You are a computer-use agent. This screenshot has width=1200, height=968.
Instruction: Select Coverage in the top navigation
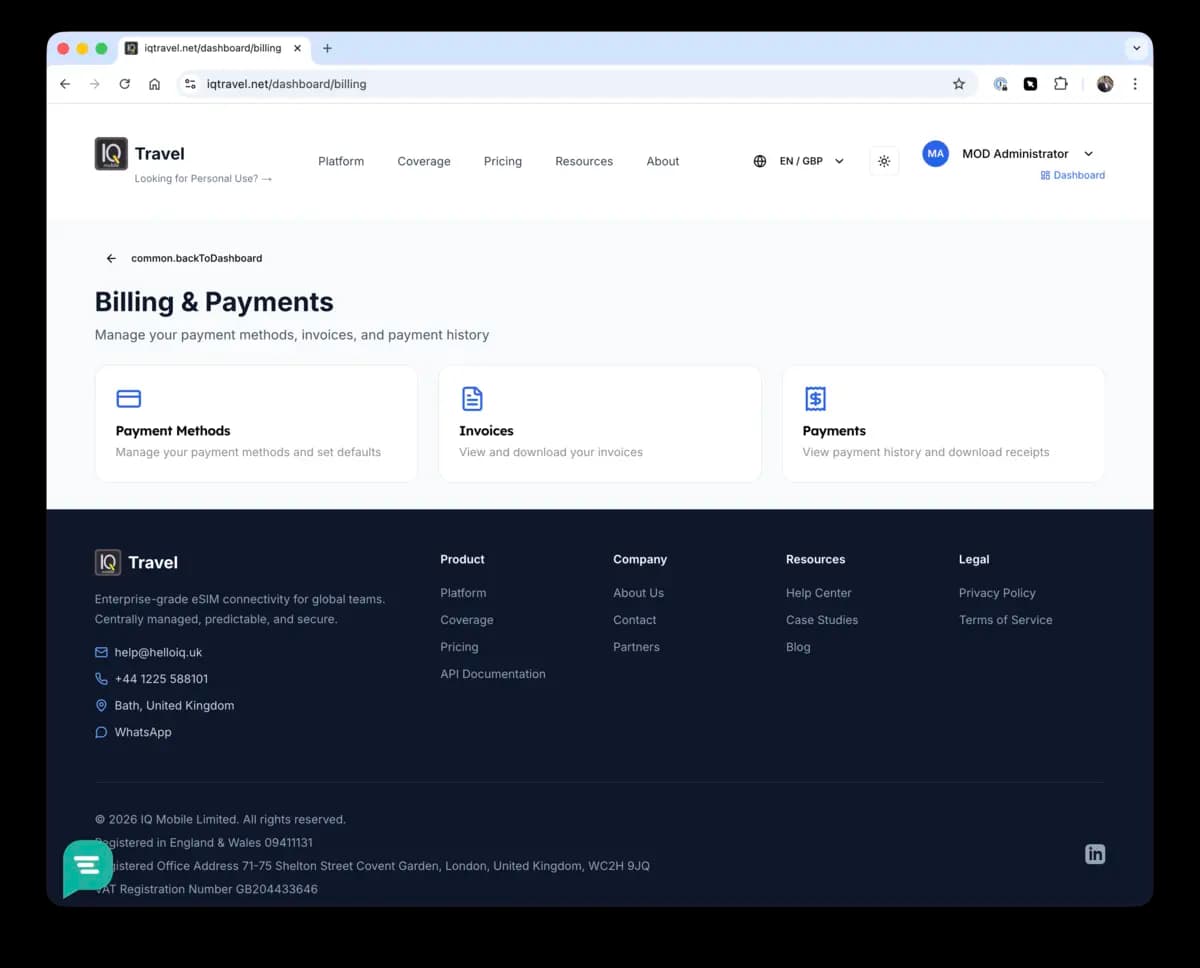pyautogui.click(x=424, y=161)
